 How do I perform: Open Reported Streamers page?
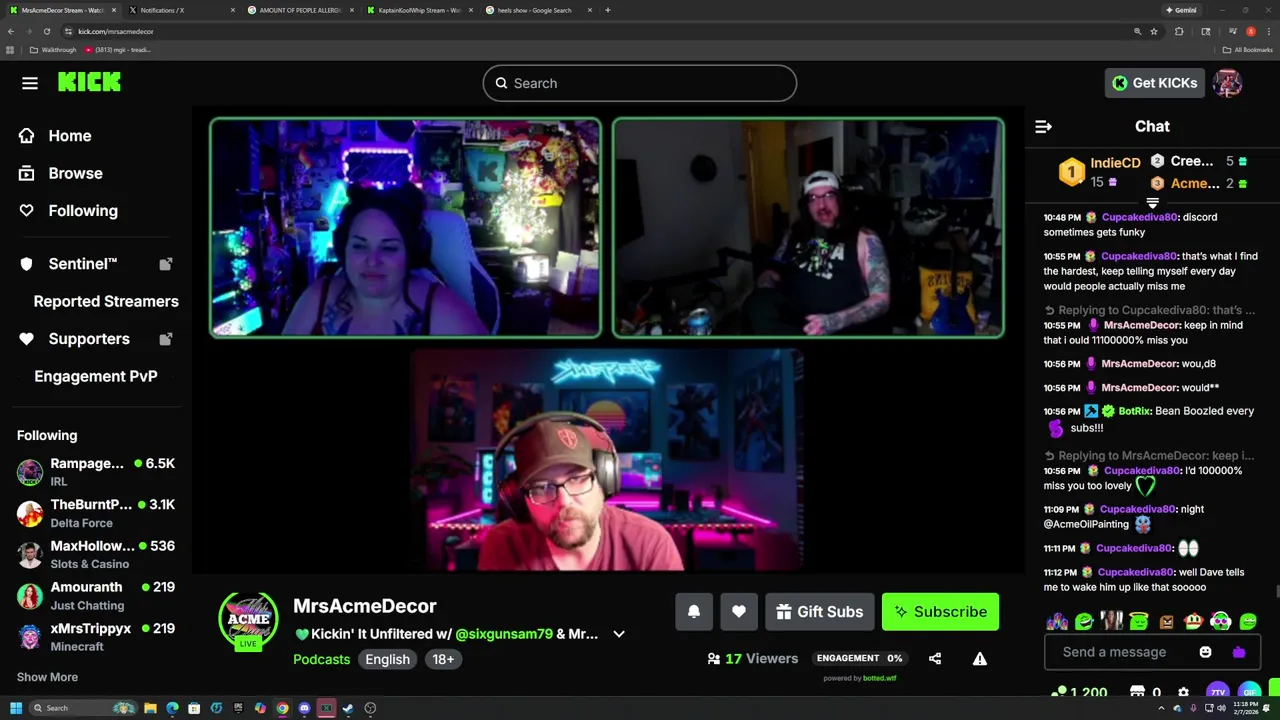tap(106, 301)
